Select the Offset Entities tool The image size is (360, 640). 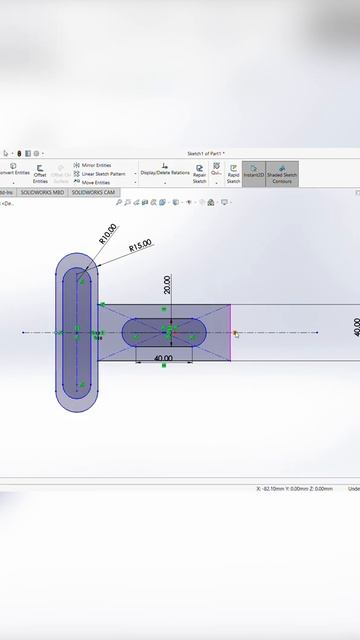pos(40,174)
